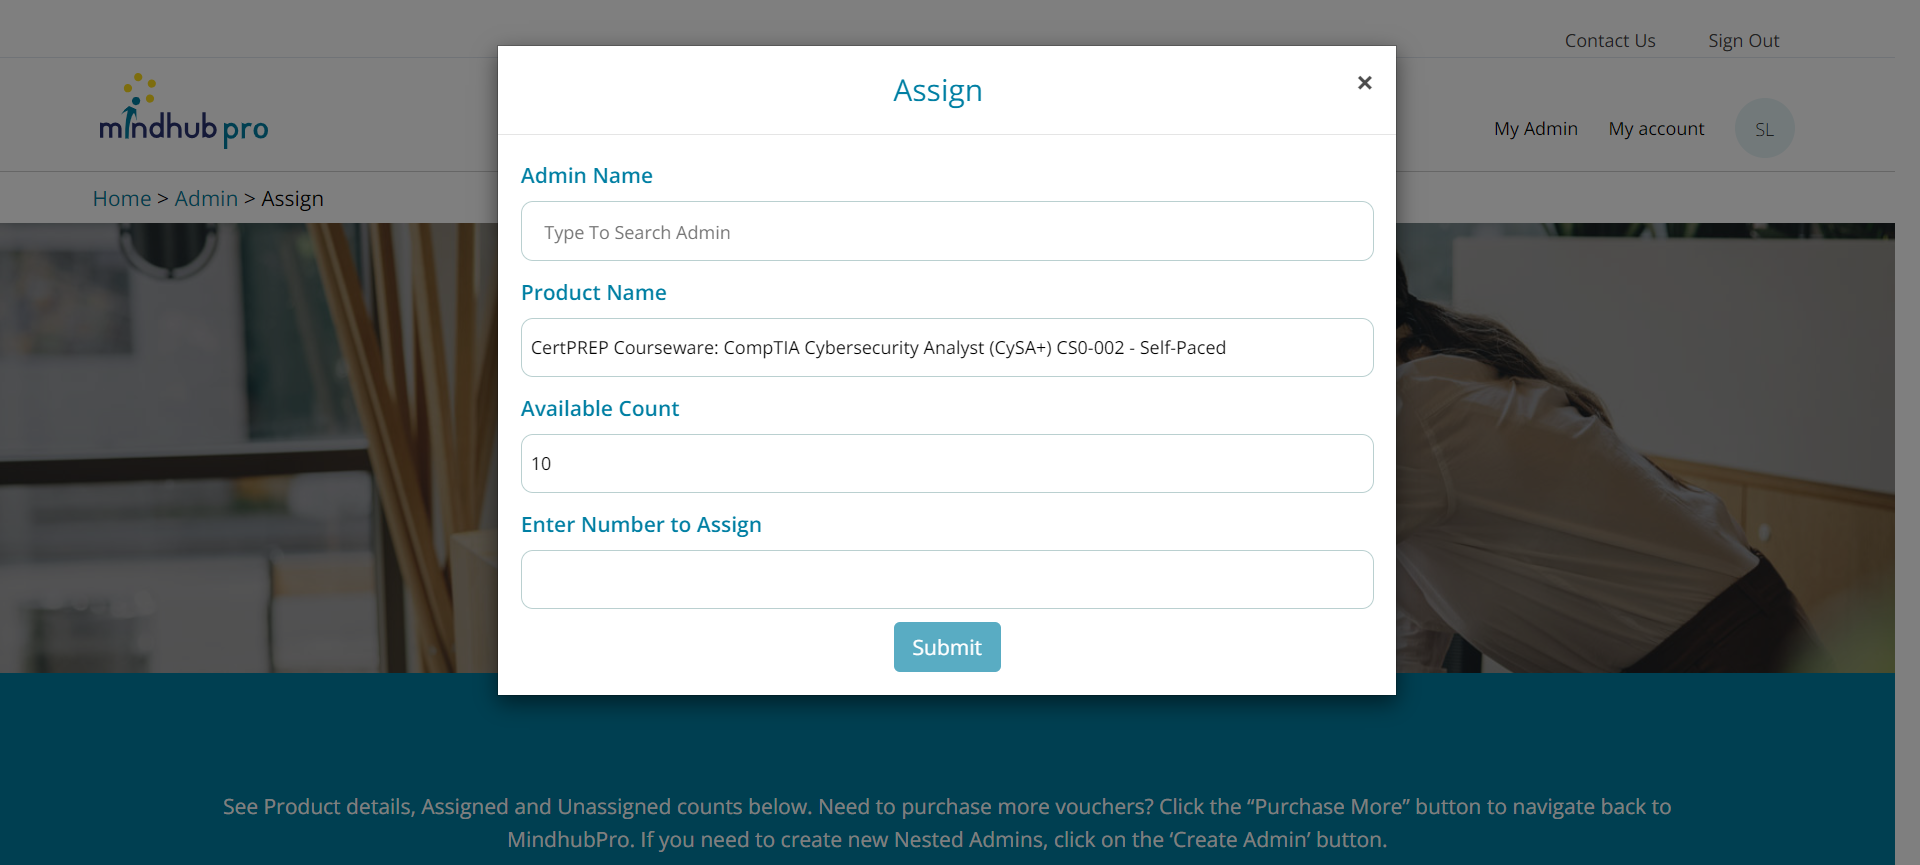Image resolution: width=1920 pixels, height=865 pixels.
Task: Click the Product Name label
Action: [594, 293]
